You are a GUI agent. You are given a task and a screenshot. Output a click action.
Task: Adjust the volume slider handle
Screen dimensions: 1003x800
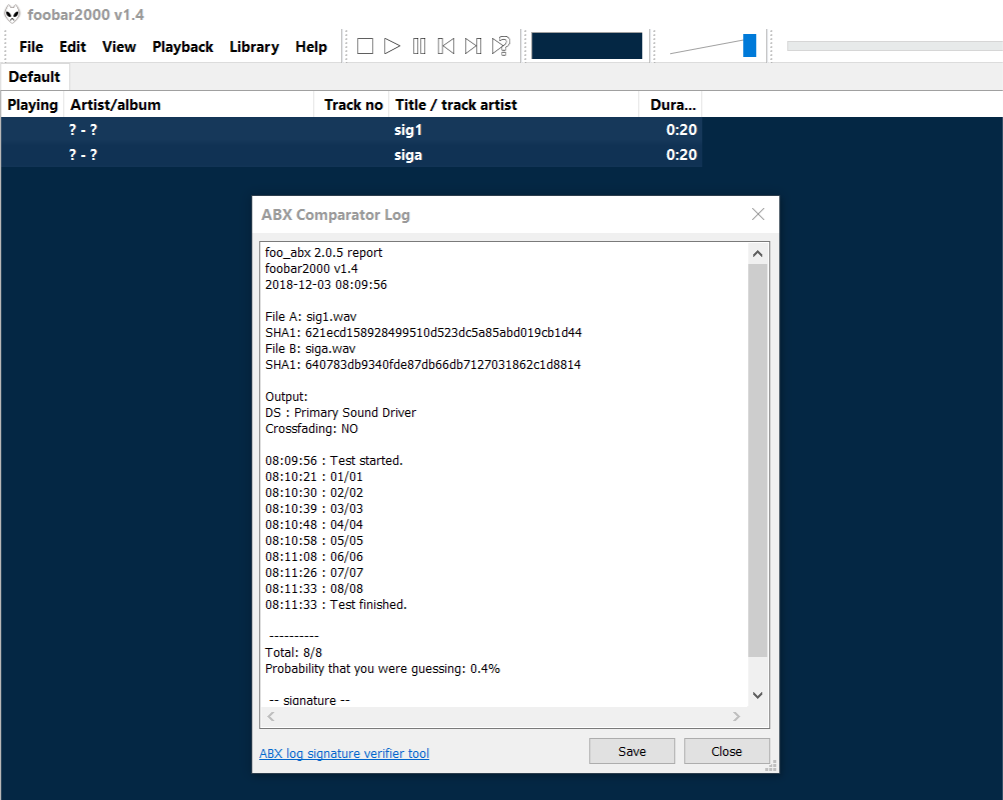749,45
